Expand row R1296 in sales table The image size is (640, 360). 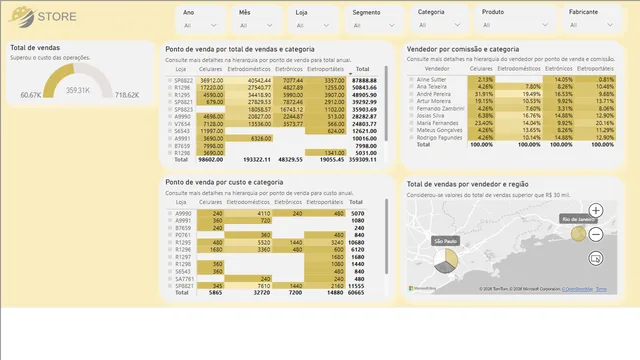pos(170,87)
